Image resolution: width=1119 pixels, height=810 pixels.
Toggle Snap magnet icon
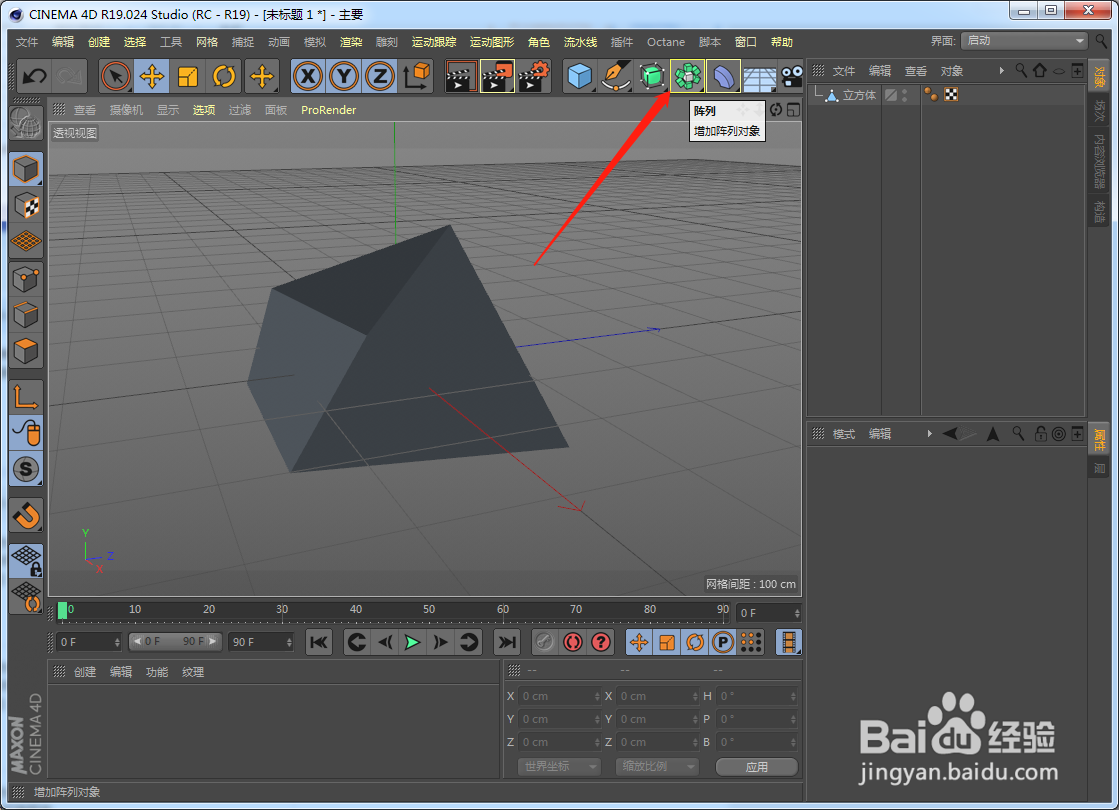tap(26, 515)
